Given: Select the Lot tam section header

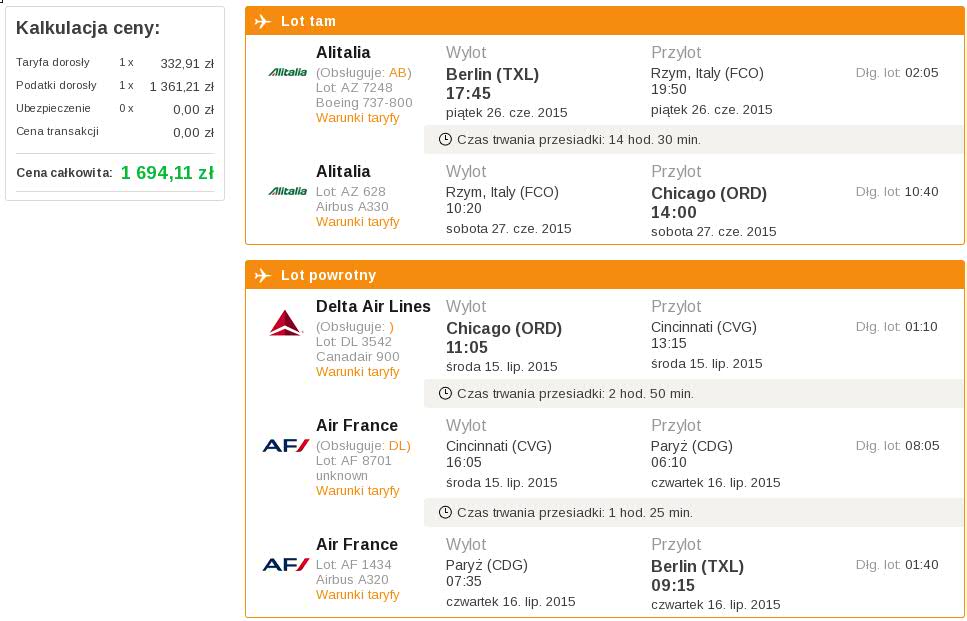Looking at the screenshot, I should point(604,21).
